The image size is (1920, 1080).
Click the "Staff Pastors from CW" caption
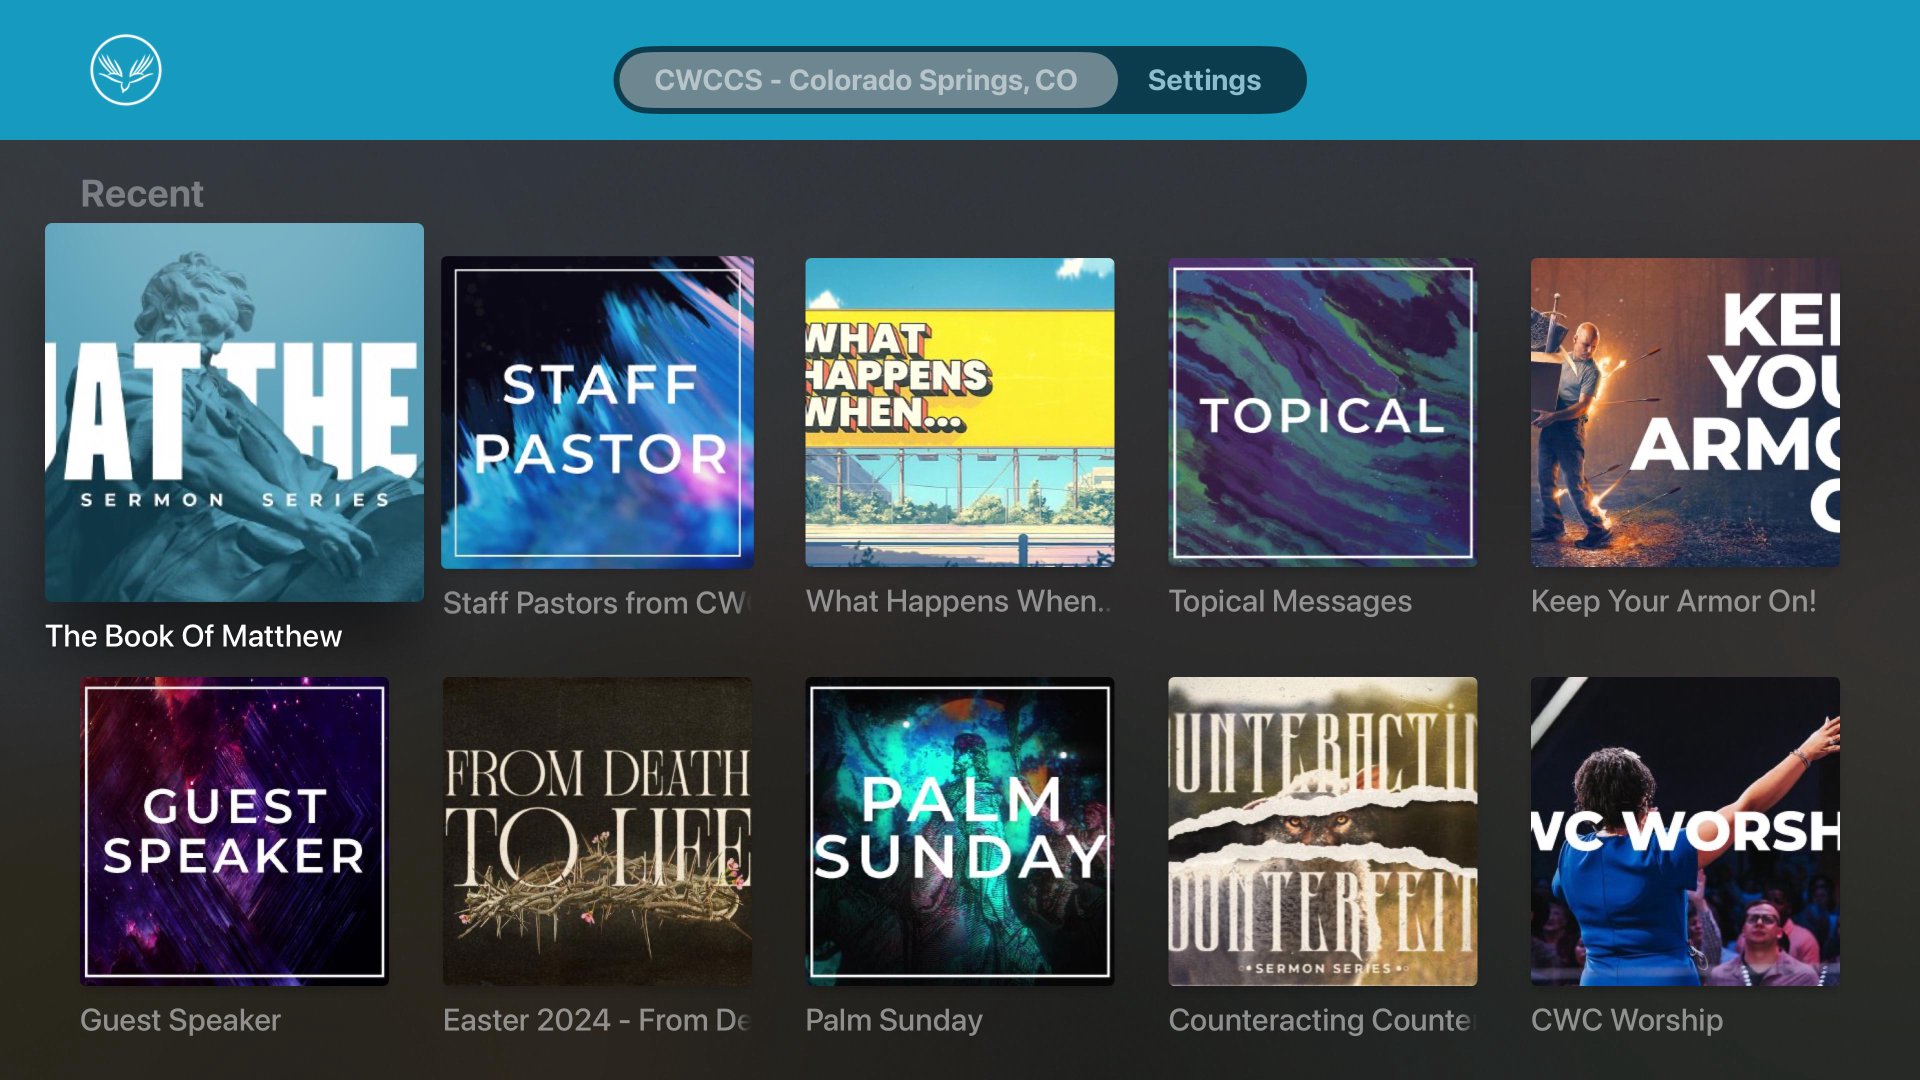pos(596,603)
